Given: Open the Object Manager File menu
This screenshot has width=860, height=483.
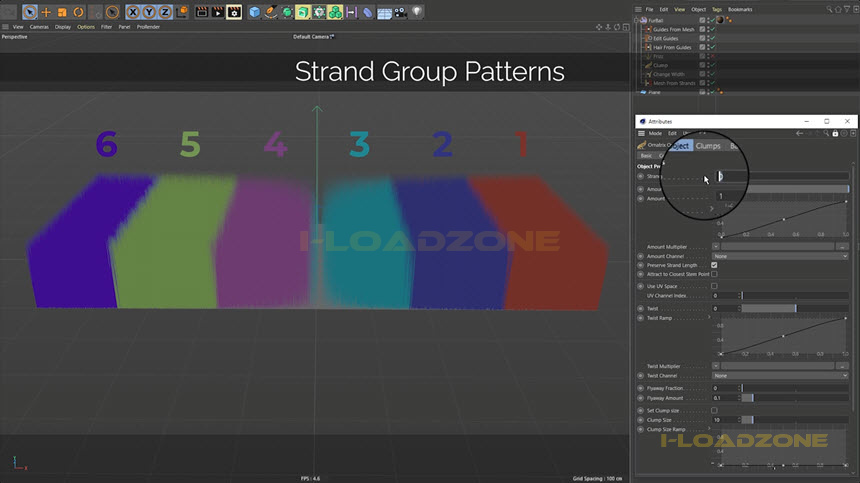Looking at the screenshot, I should [x=649, y=9].
